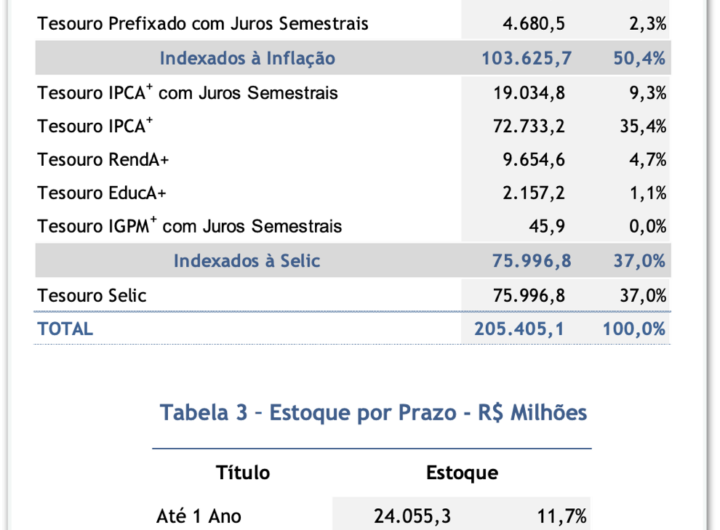Image resolution: width=720 pixels, height=530 pixels.
Task: Click the 72.733,2 amount cell
Action: coord(537,126)
